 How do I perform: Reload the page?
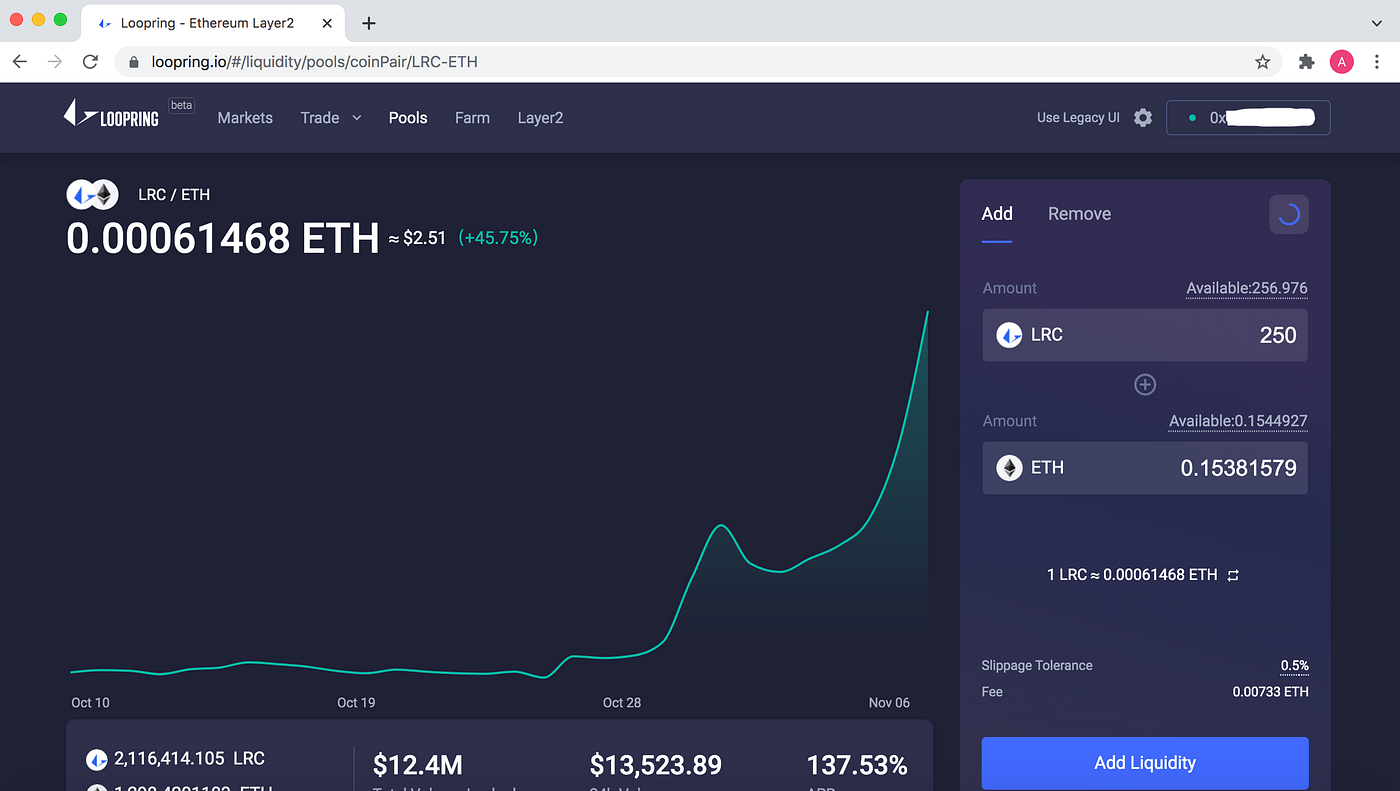(90, 62)
